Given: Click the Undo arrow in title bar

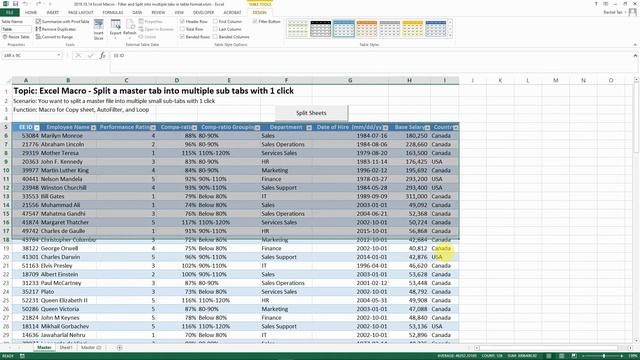Looking at the screenshot, I should [x=25, y=4].
